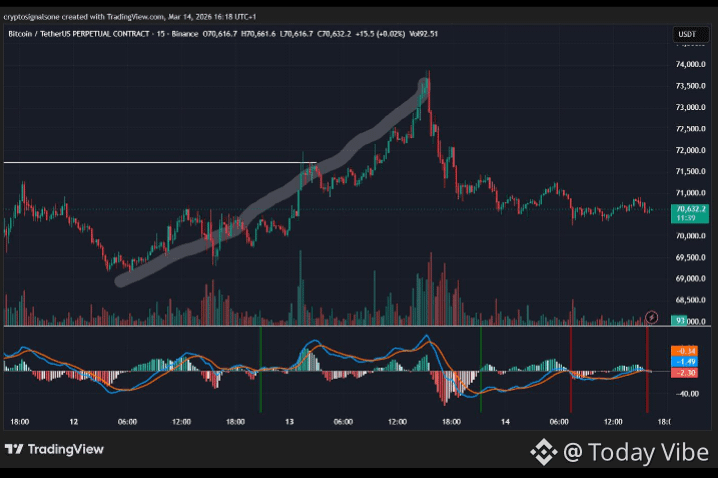718x478 pixels.
Task: Click the blue MACD value -1.49
Action: (685, 362)
